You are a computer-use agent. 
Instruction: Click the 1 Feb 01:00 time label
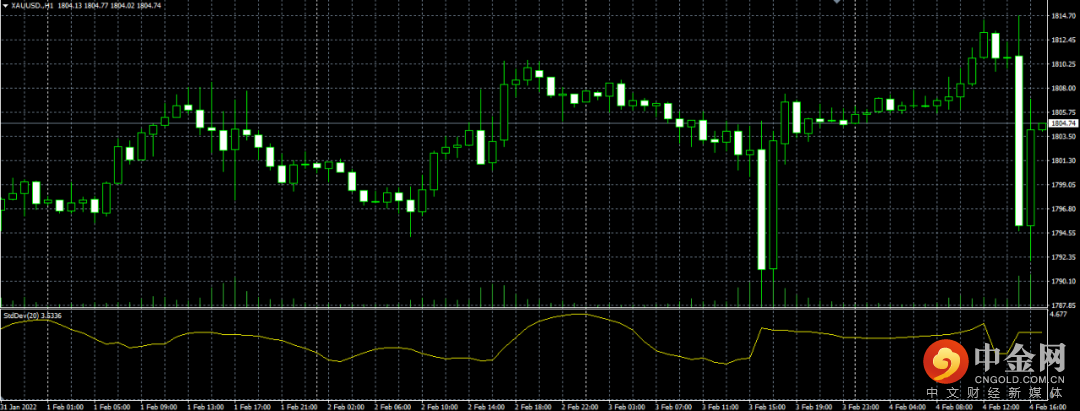[63, 406]
